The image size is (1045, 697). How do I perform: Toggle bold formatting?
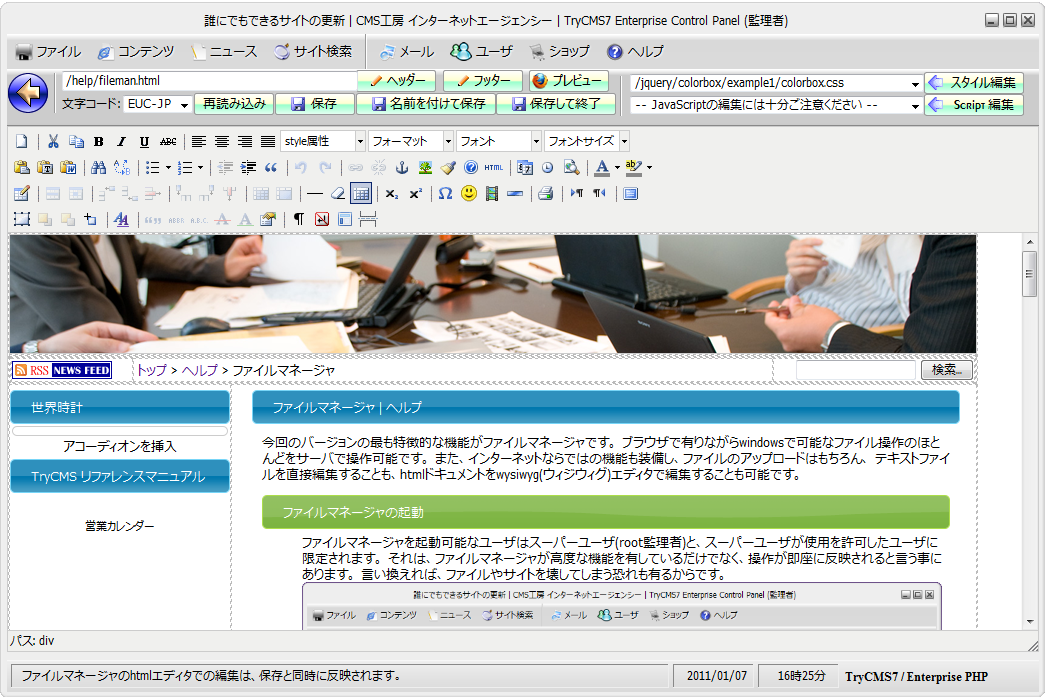pos(99,142)
